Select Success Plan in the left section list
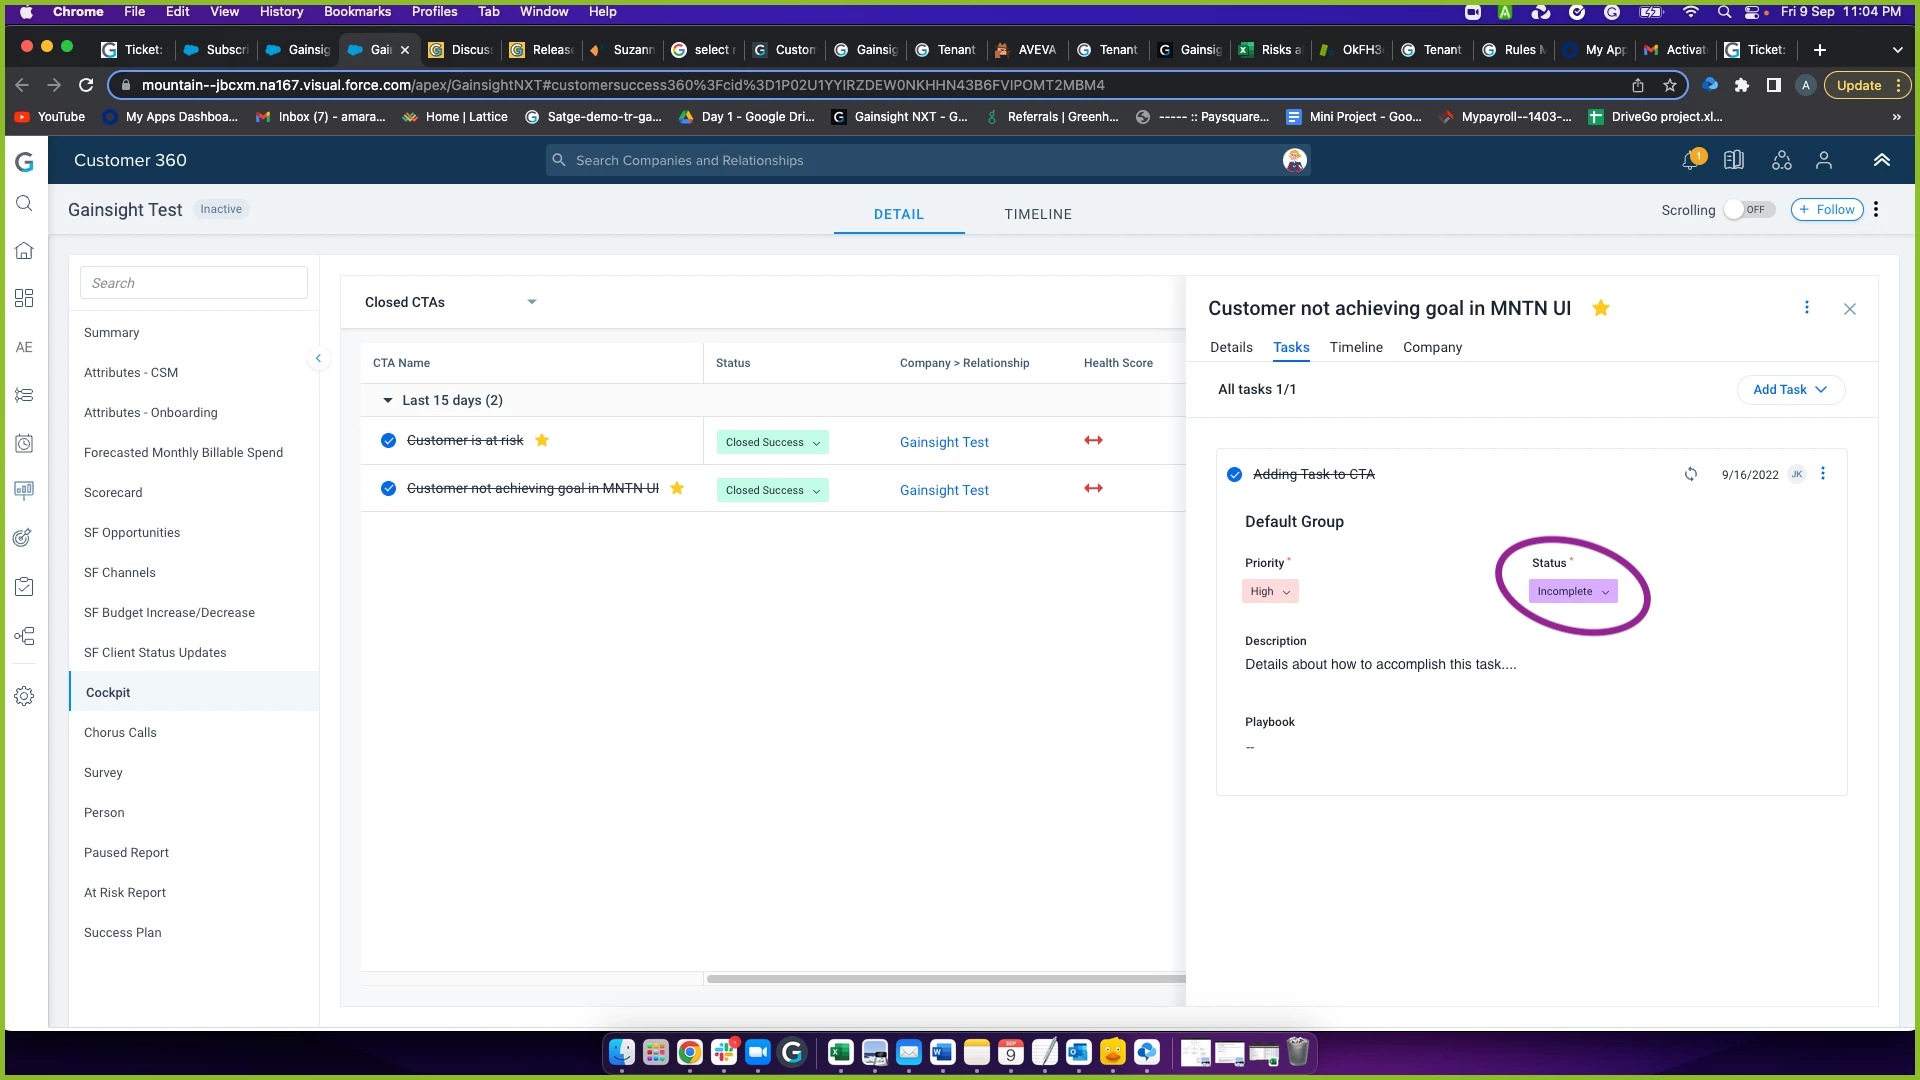 point(122,932)
